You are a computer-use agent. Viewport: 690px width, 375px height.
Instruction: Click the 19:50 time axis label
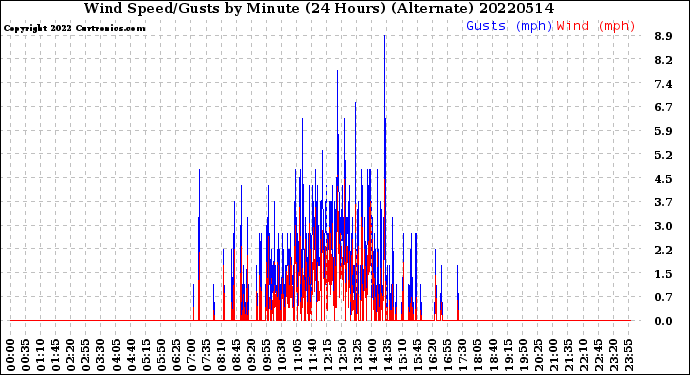[522, 355]
